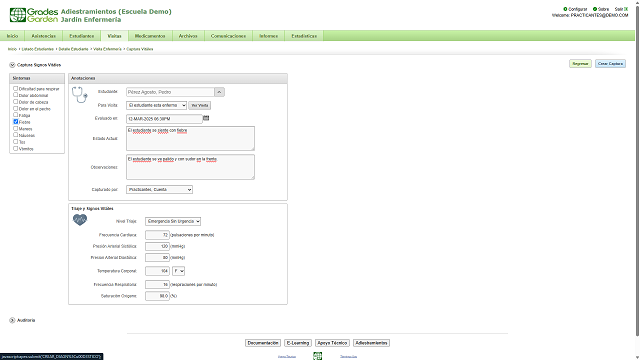640x360 pixels.
Task: Click the Ver Visita button
Action: click(x=200, y=105)
